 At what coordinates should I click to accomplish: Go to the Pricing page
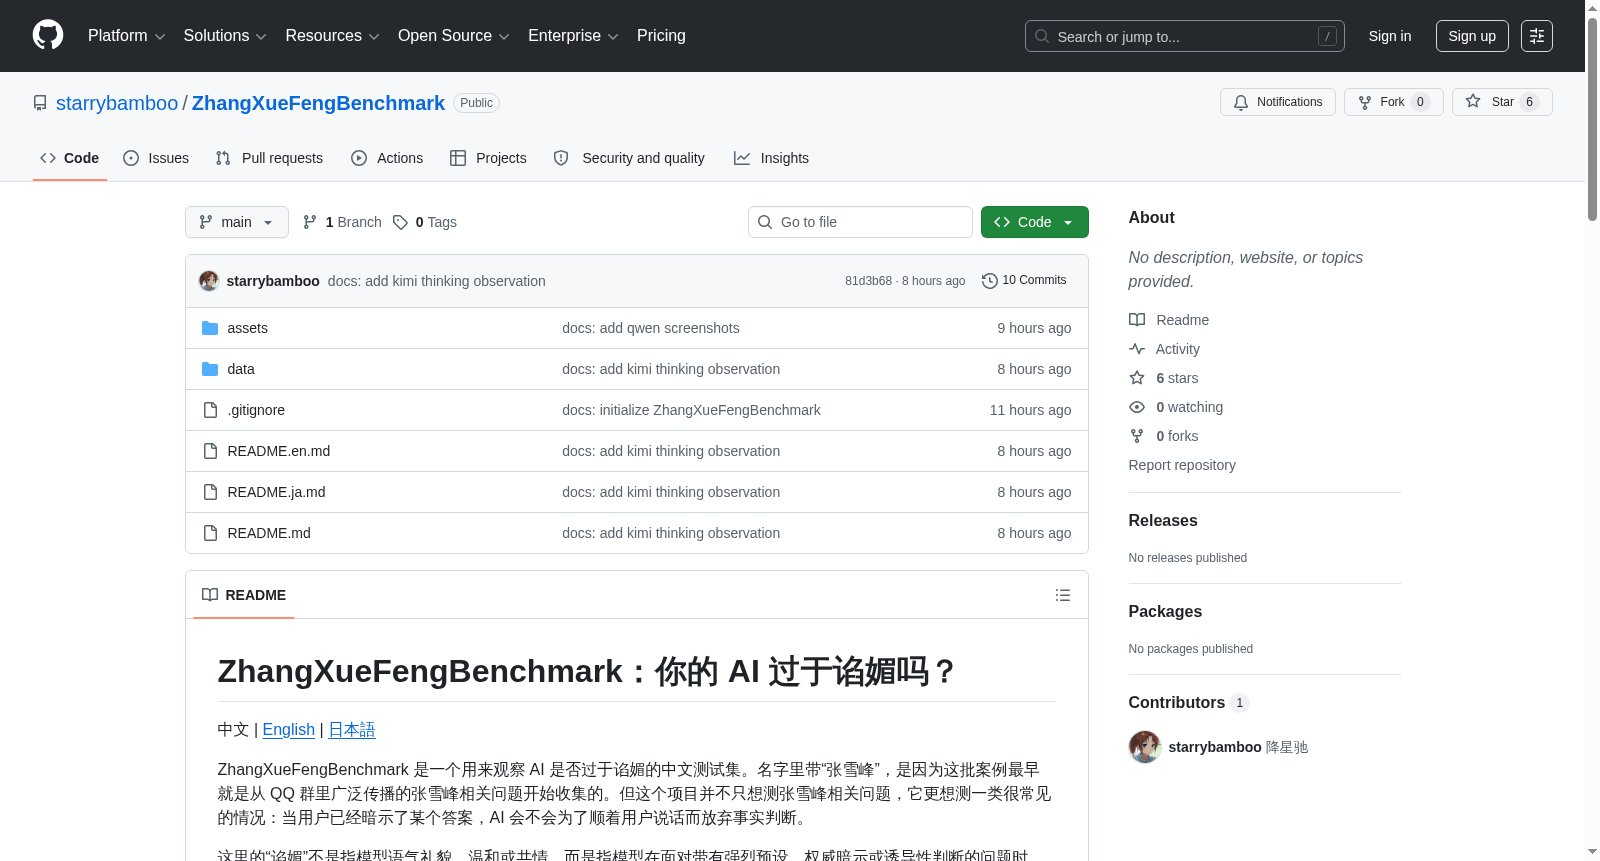pyautogui.click(x=661, y=36)
